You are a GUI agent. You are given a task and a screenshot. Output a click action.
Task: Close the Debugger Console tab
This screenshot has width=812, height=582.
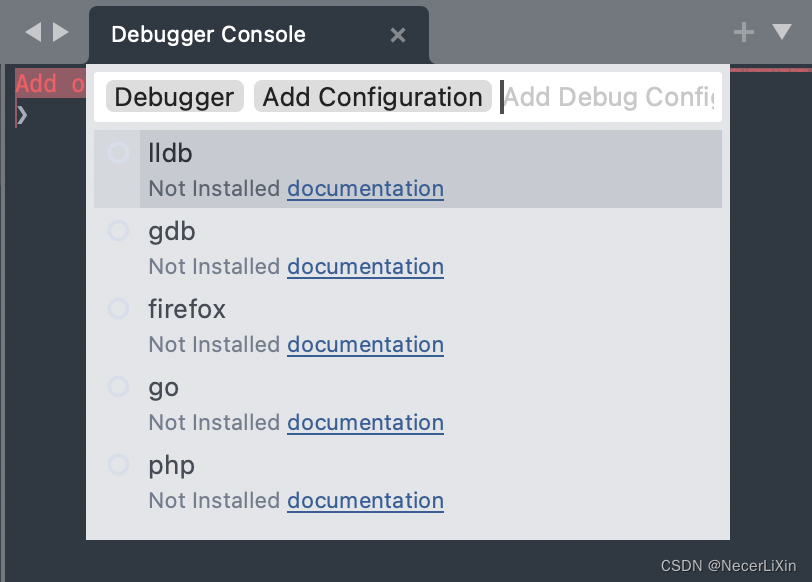coord(398,35)
